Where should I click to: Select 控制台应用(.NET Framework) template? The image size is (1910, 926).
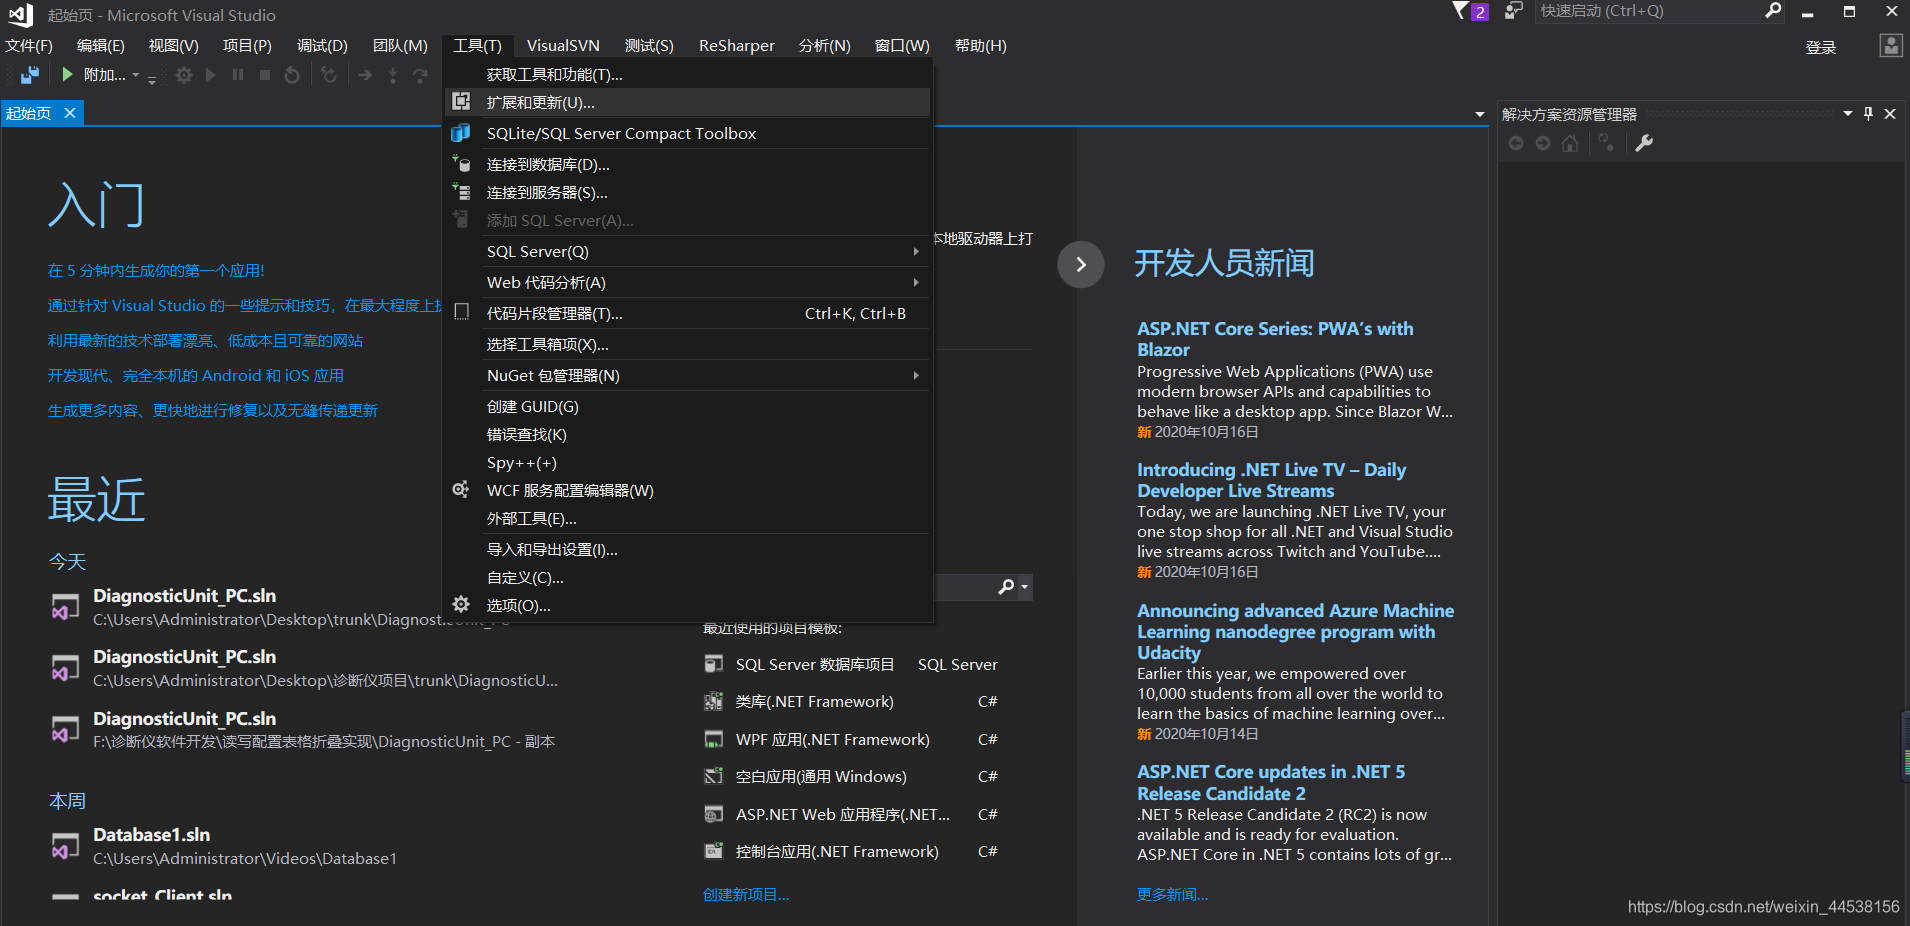pos(837,851)
